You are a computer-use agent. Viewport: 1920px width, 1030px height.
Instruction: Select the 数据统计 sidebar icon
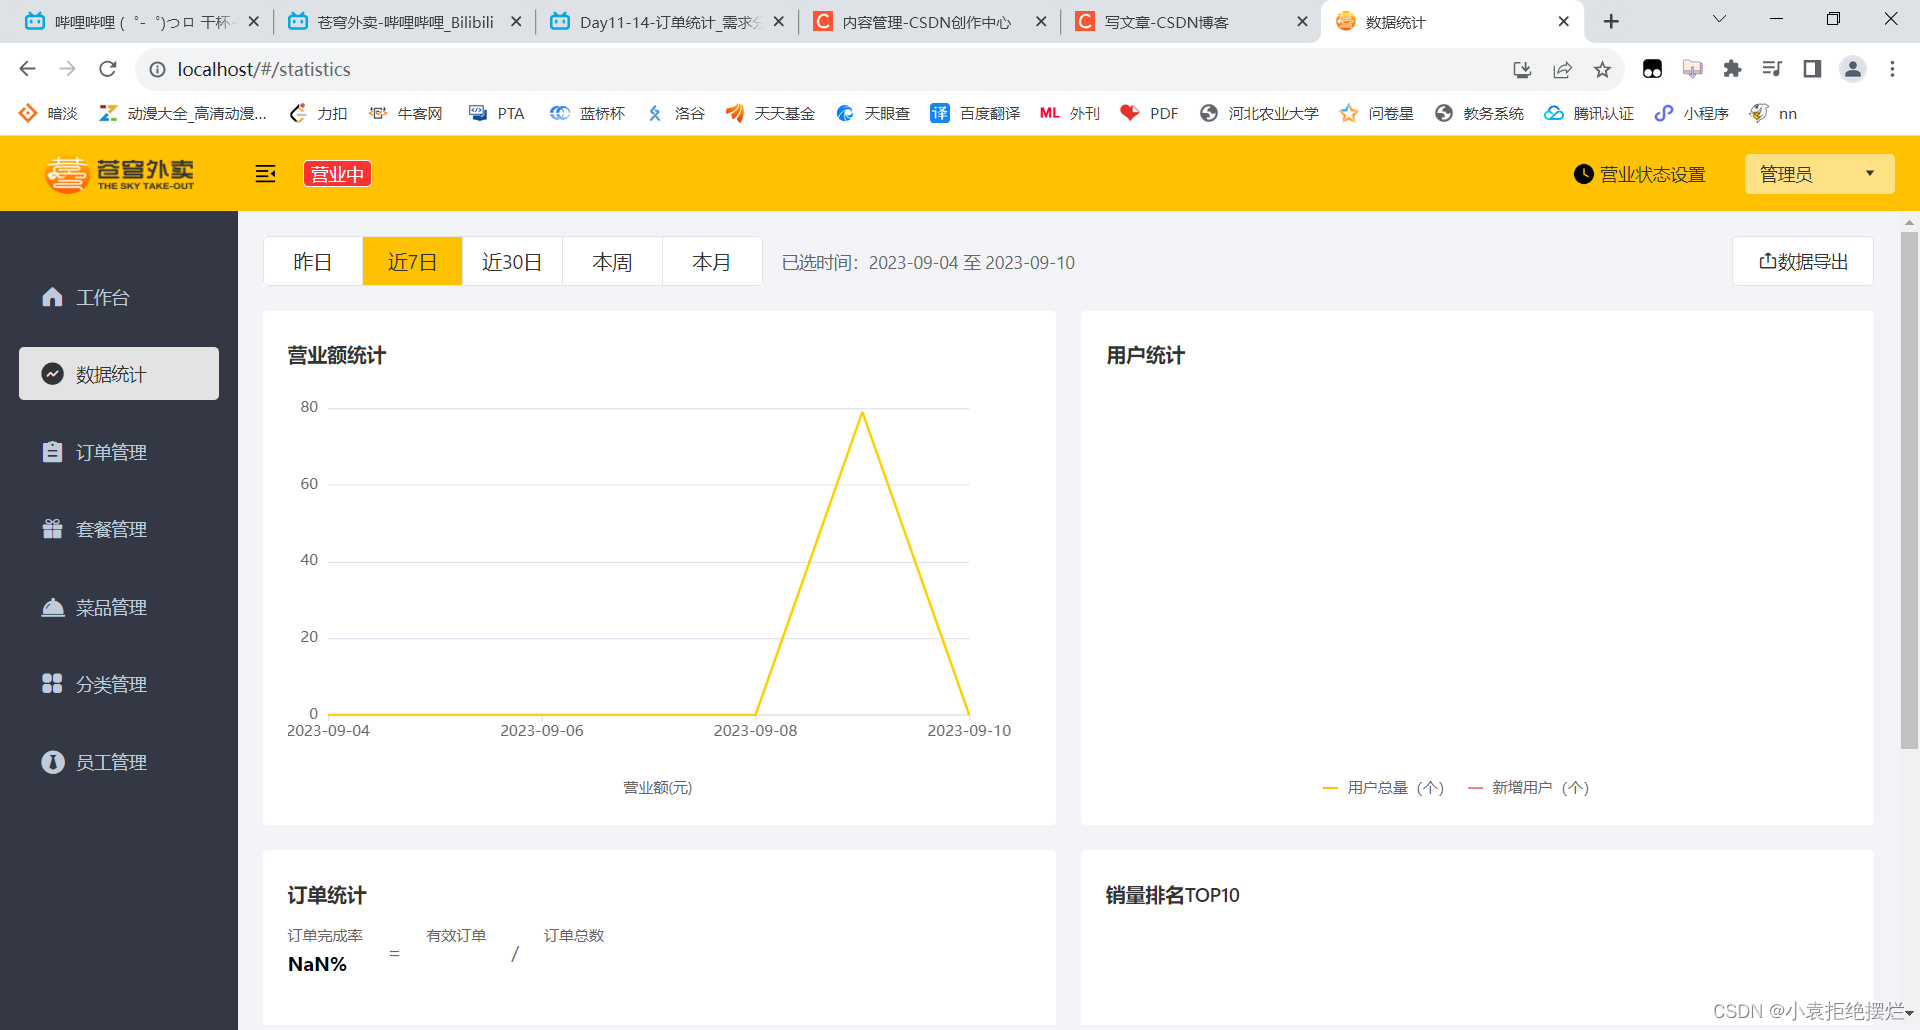pyautogui.click(x=110, y=373)
